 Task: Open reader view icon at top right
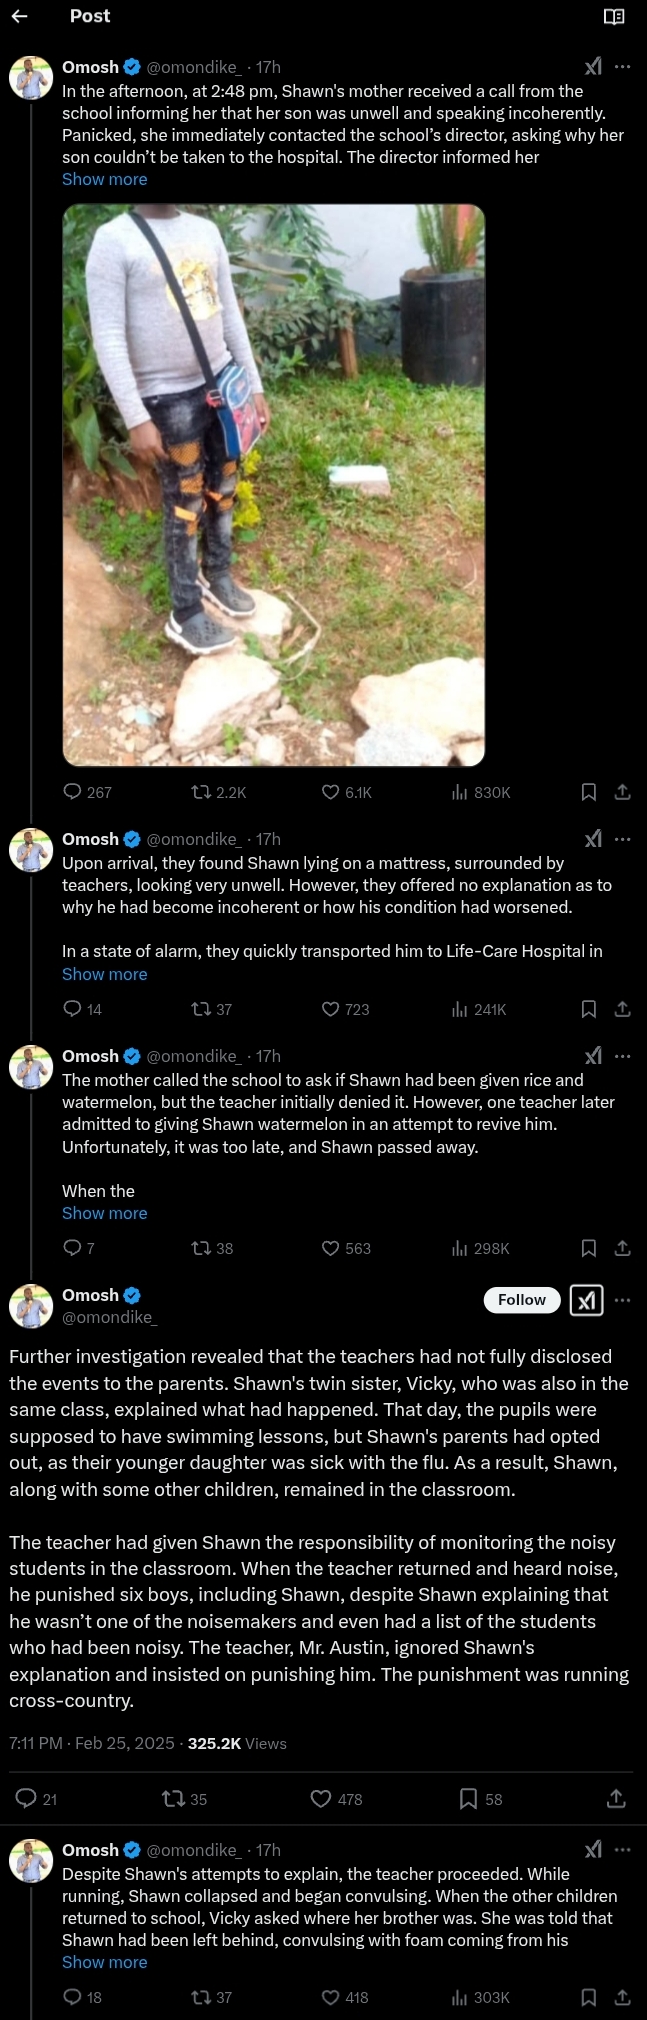click(614, 16)
